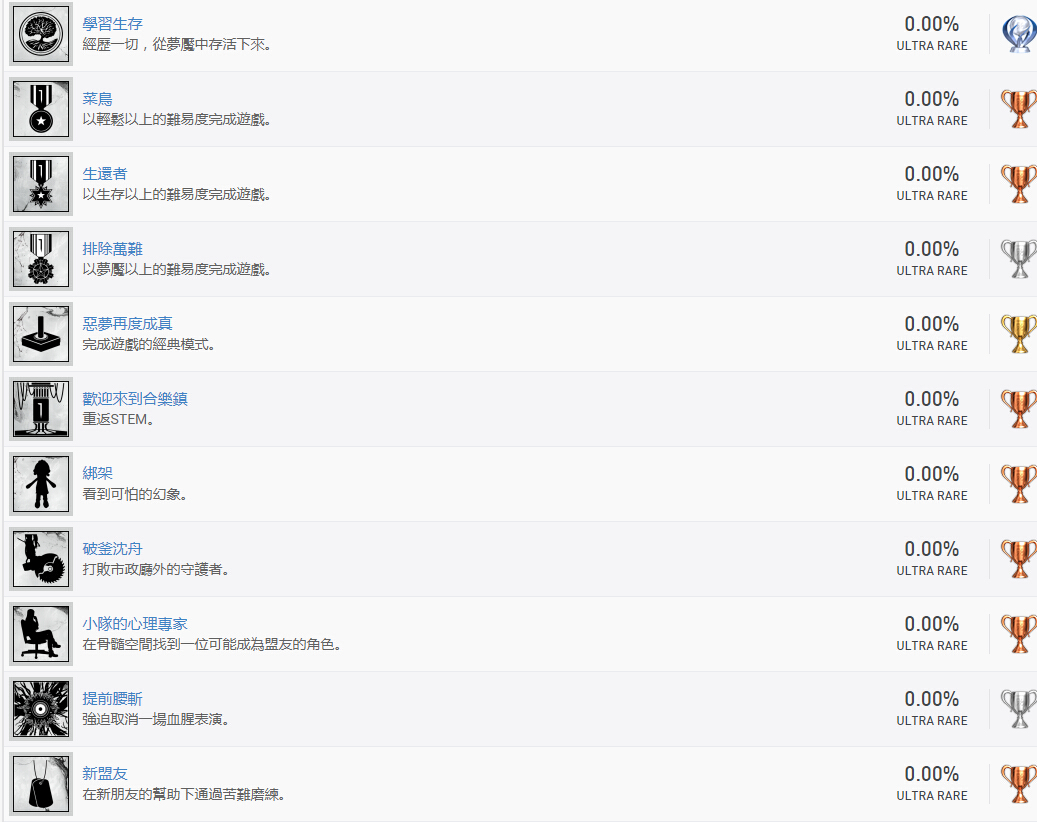Click the silver trophy icon in 排除萬難 row
Viewport: 1037px width, 822px height.
coord(1019,259)
